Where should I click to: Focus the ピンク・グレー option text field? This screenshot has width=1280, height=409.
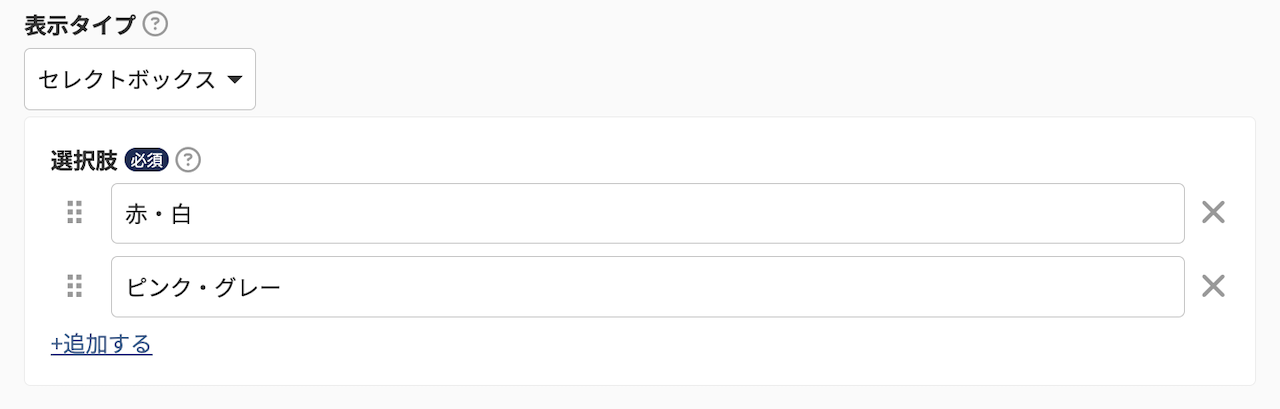[x=648, y=287]
